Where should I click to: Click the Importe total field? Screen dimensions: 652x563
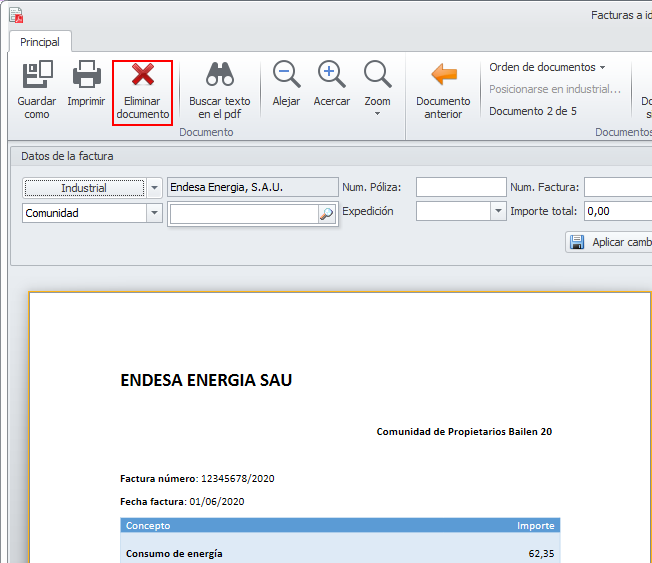point(618,211)
